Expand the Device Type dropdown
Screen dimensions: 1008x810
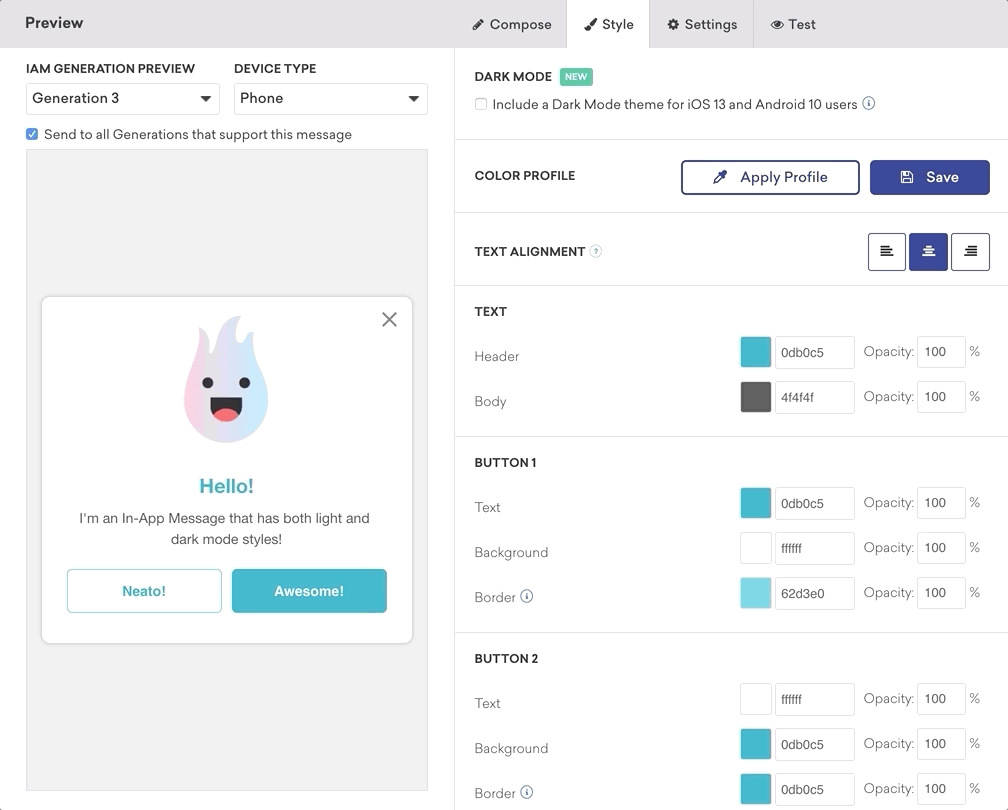[330, 98]
